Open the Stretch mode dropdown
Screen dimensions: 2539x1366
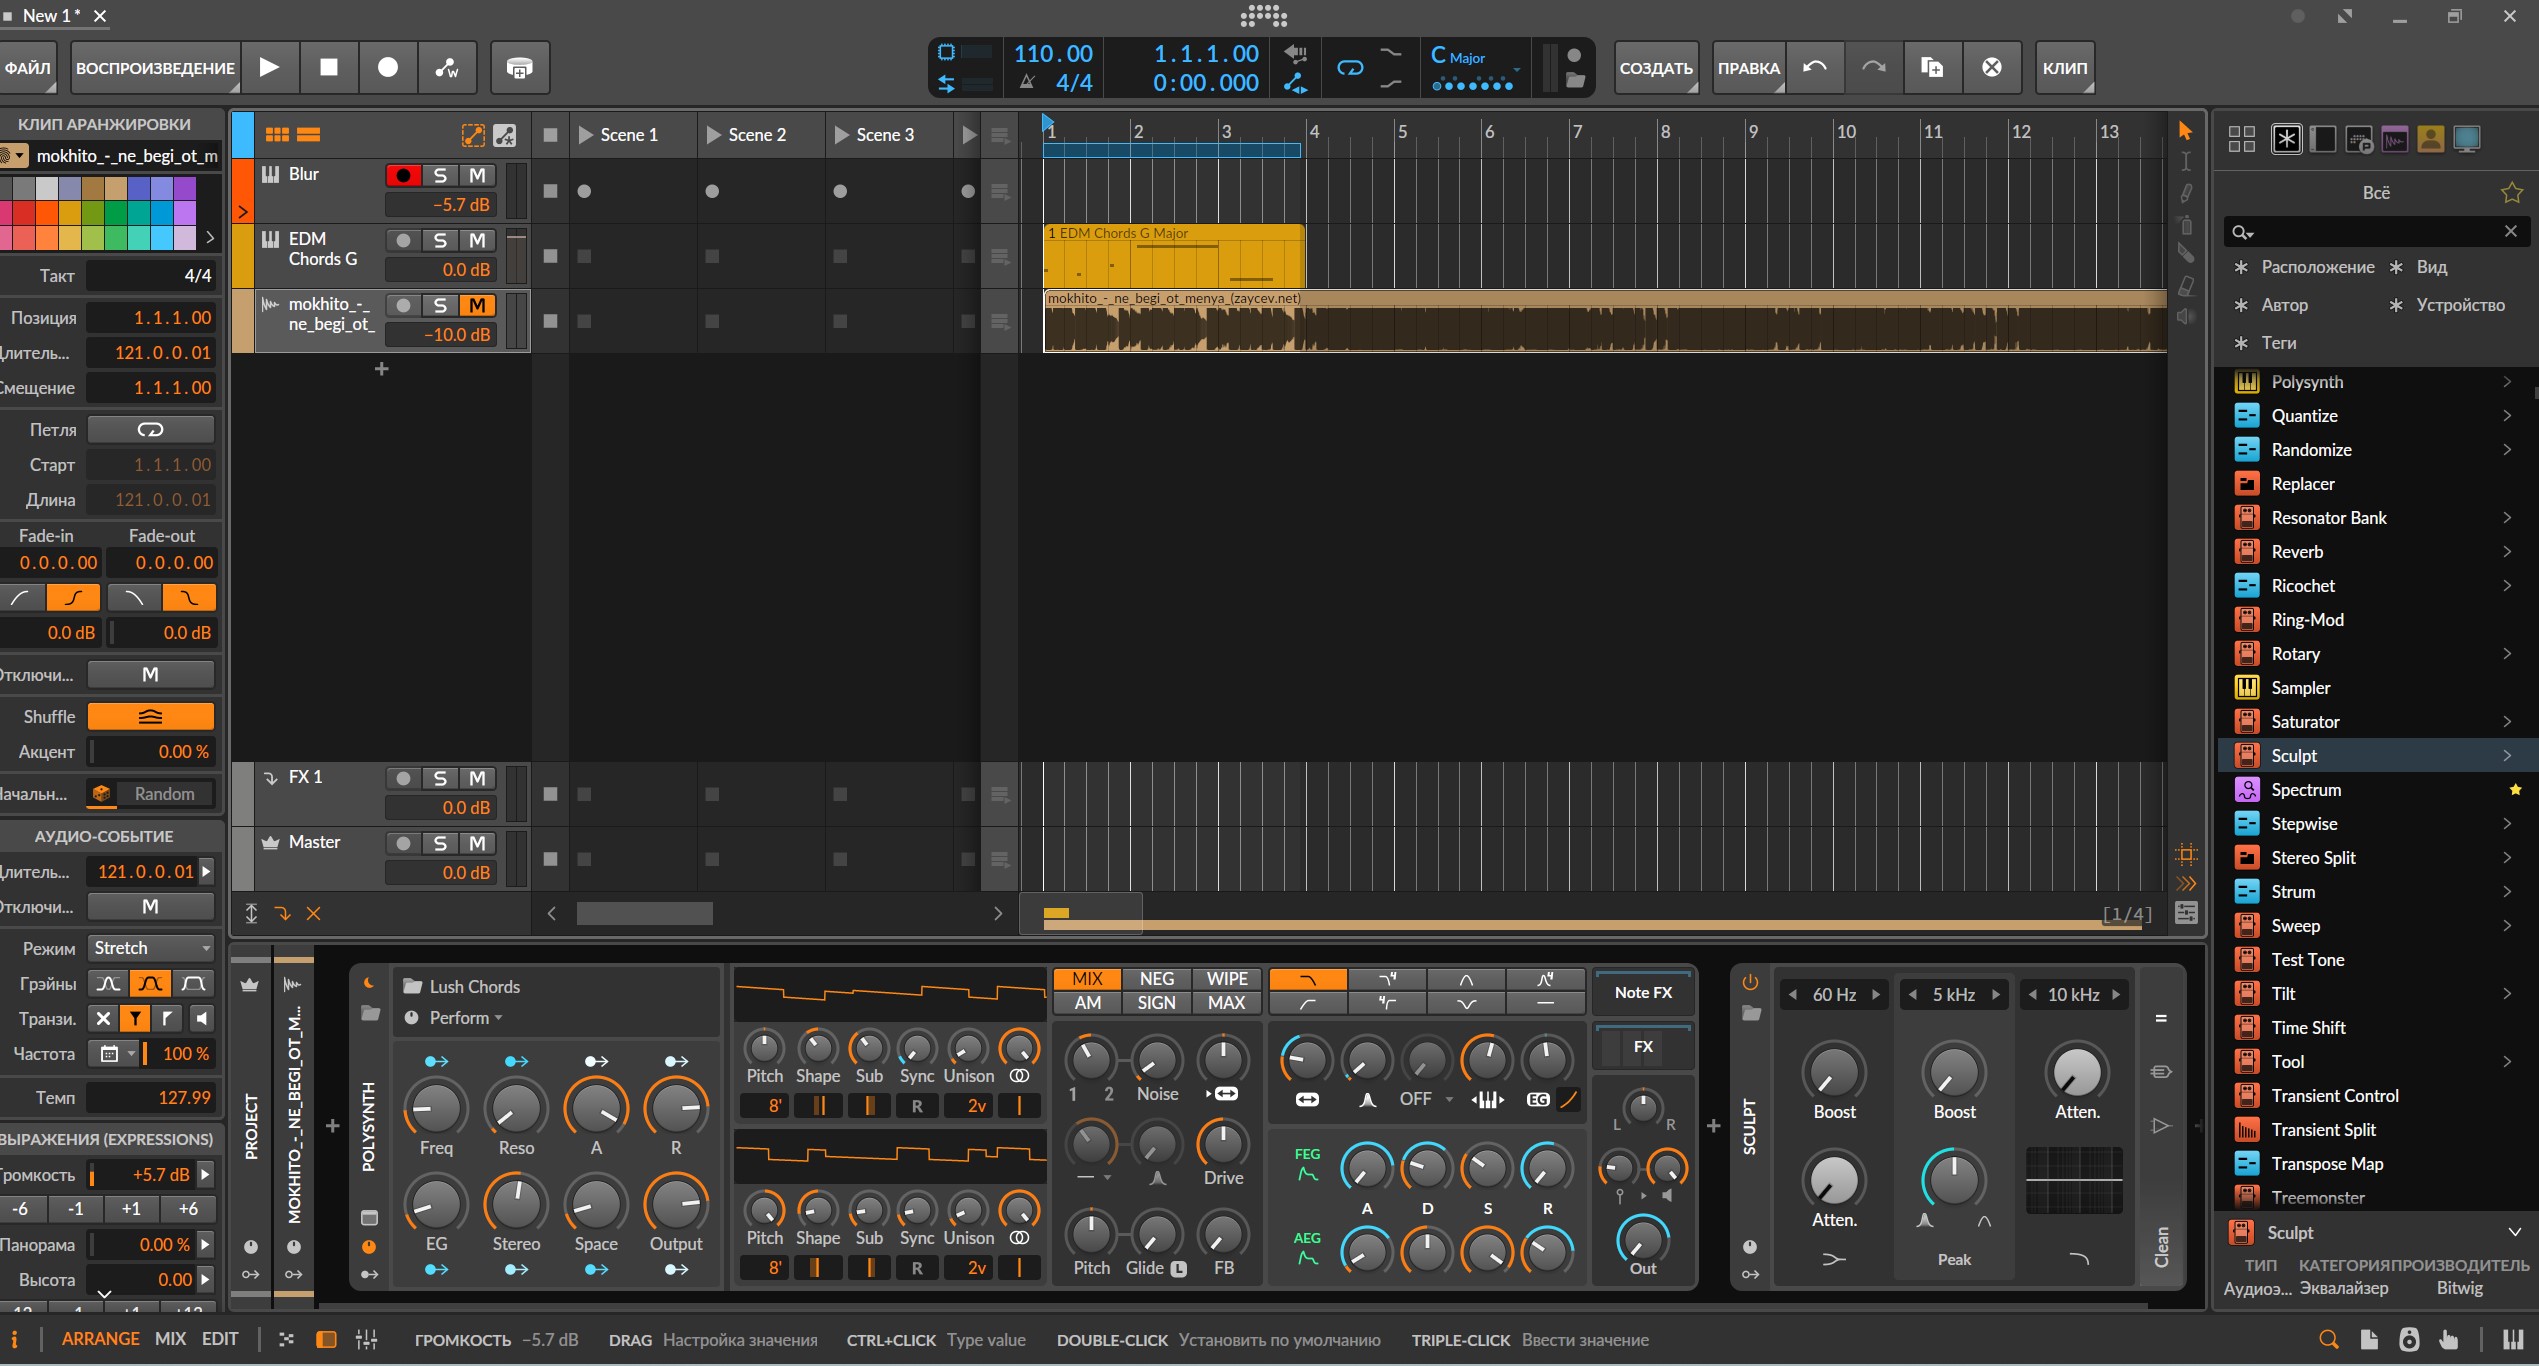(151, 947)
